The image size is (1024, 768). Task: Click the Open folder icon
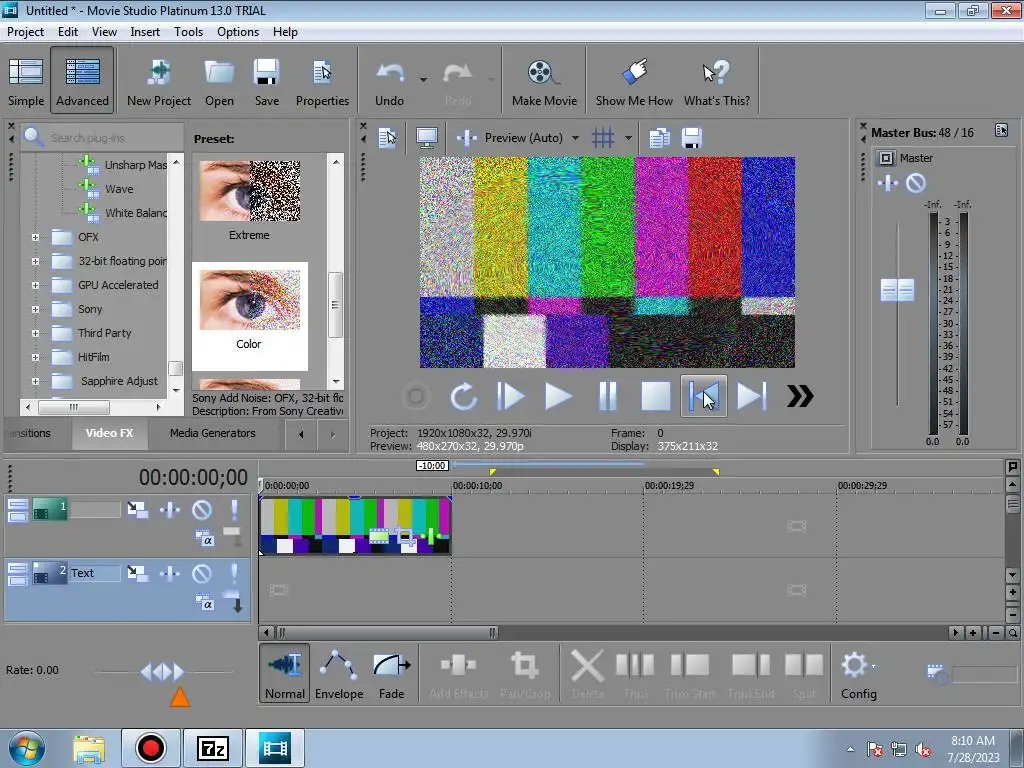click(x=219, y=82)
